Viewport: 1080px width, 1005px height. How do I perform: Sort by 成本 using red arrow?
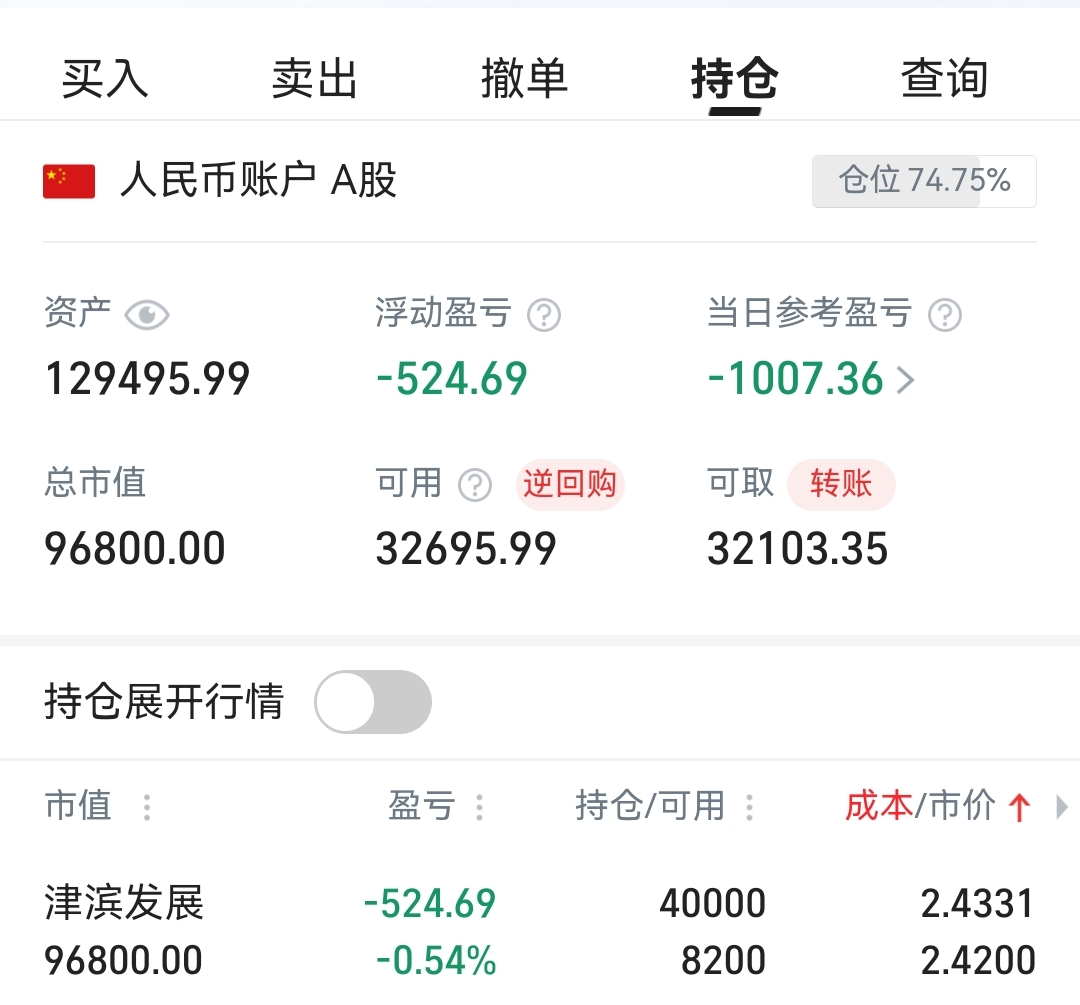point(1019,807)
